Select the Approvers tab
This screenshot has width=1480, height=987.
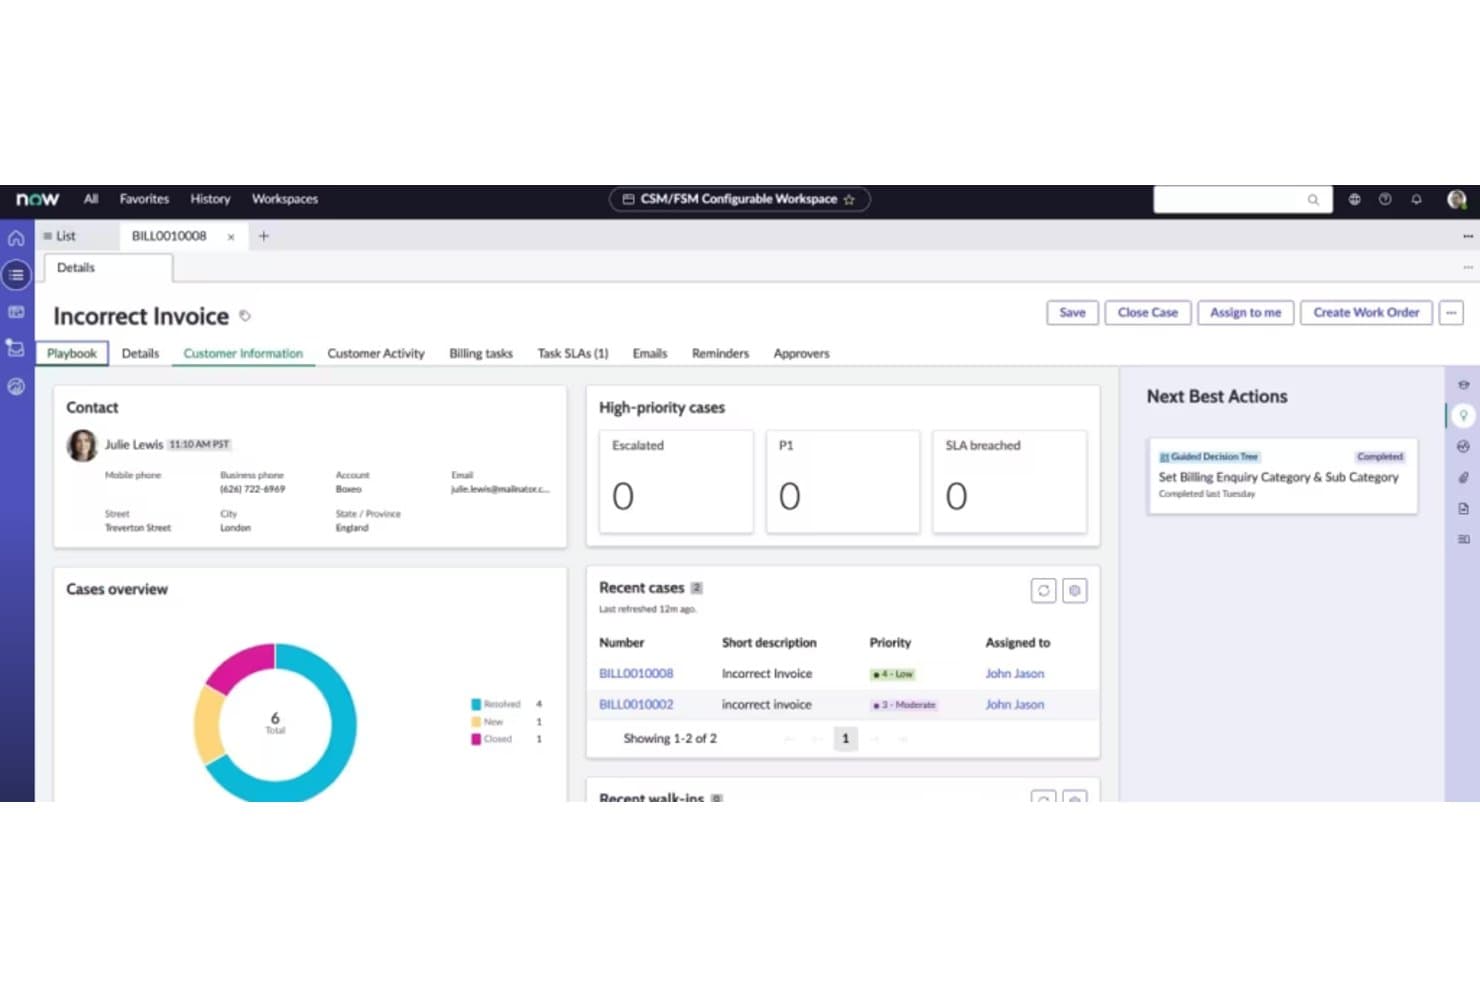coord(801,353)
